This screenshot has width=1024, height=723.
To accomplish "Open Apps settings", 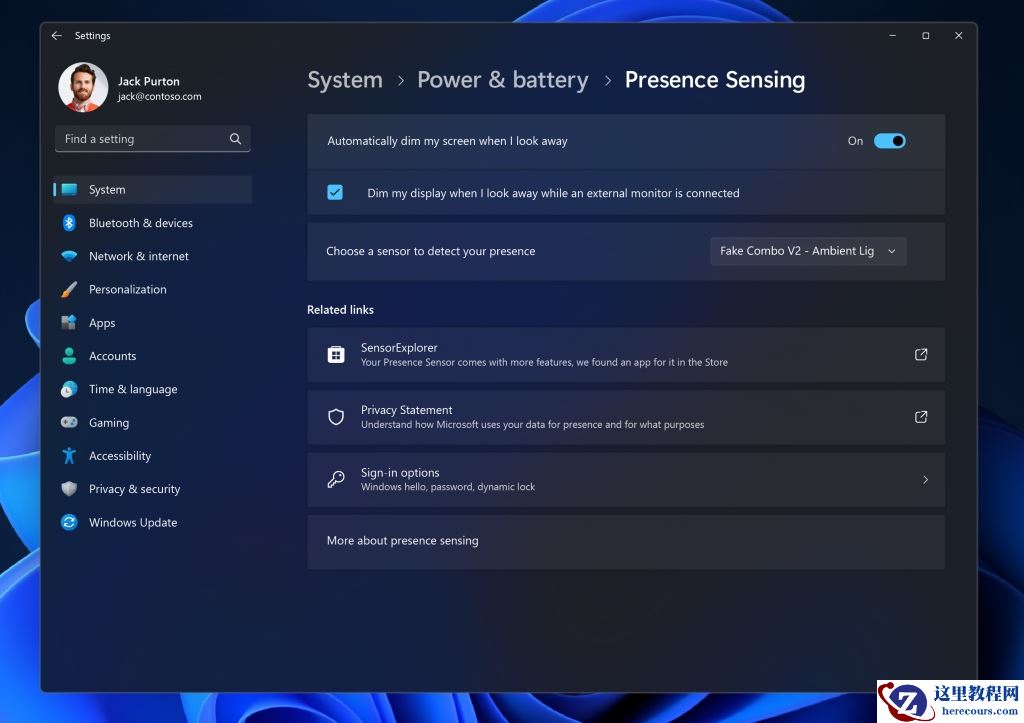I will pos(68,323).
